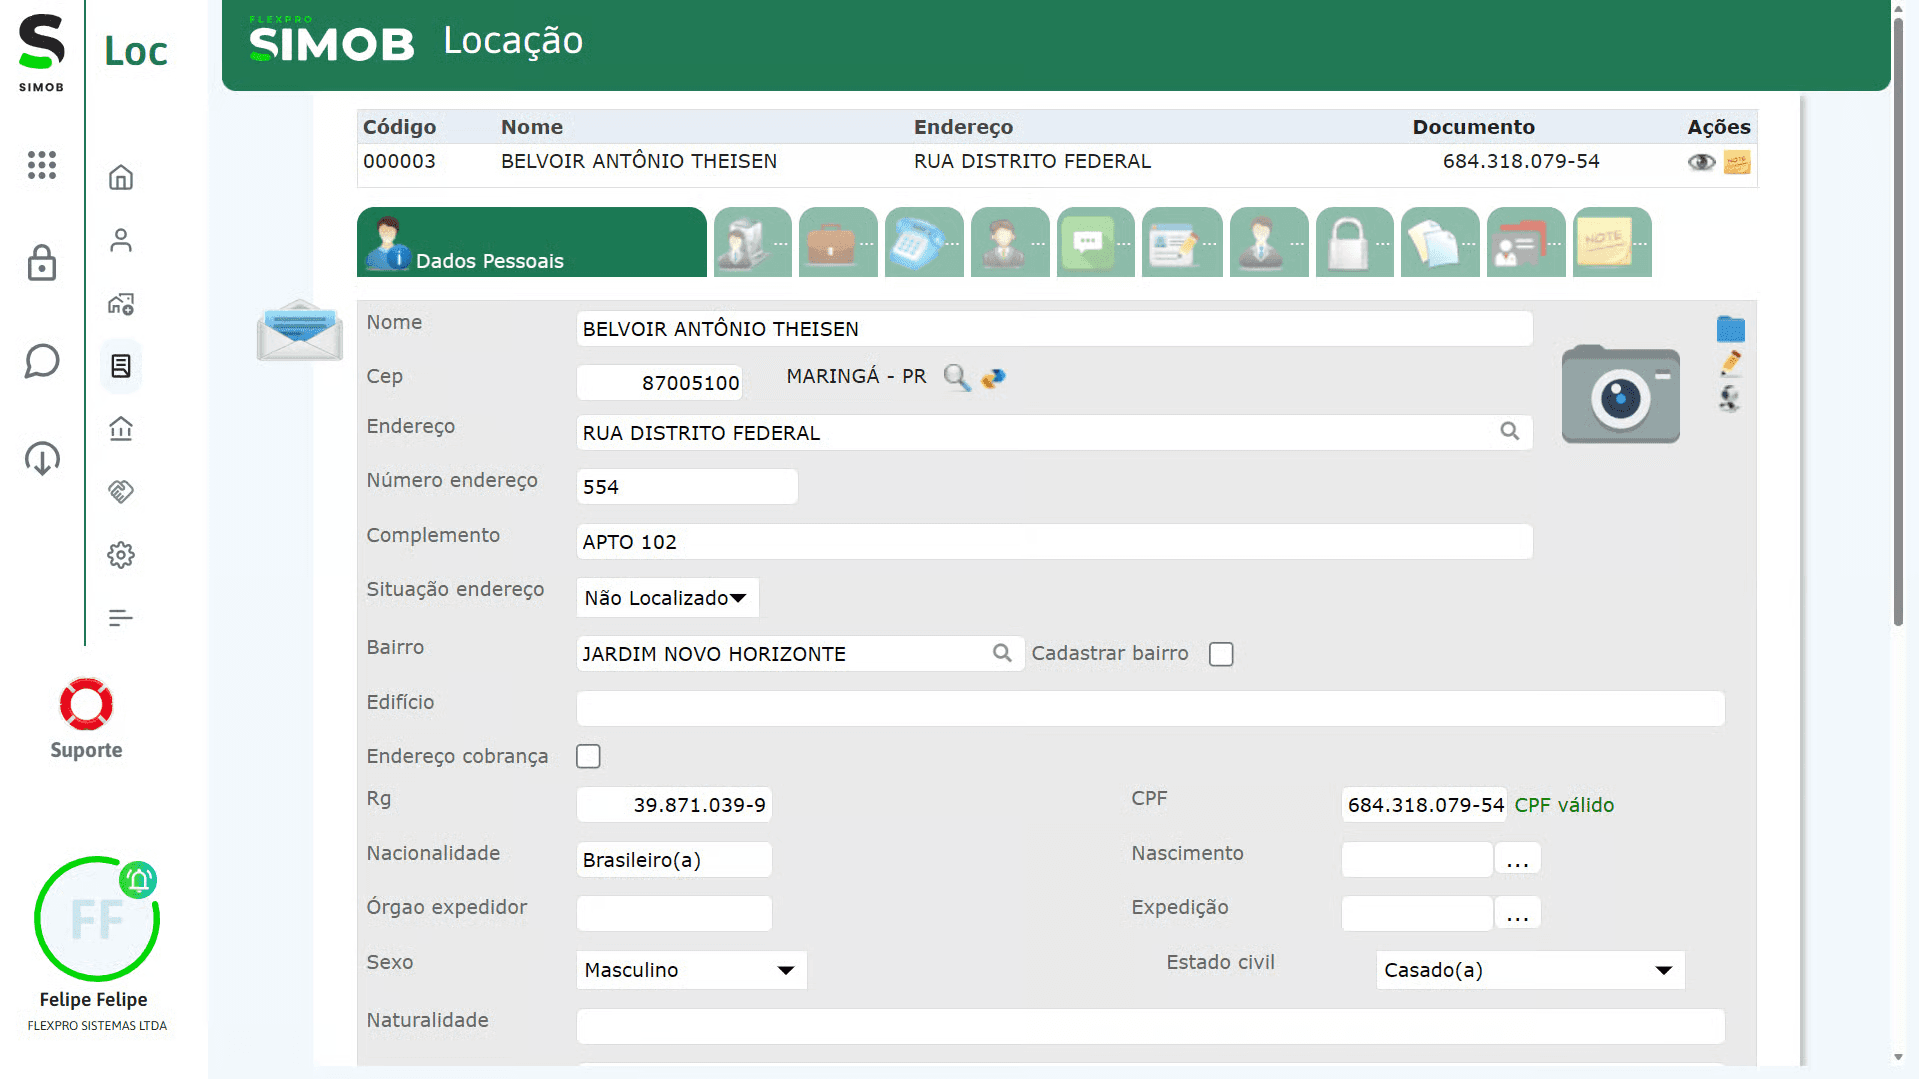
Task: Check the Cadastrar bairro checkbox
Action: click(x=1221, y=654)
